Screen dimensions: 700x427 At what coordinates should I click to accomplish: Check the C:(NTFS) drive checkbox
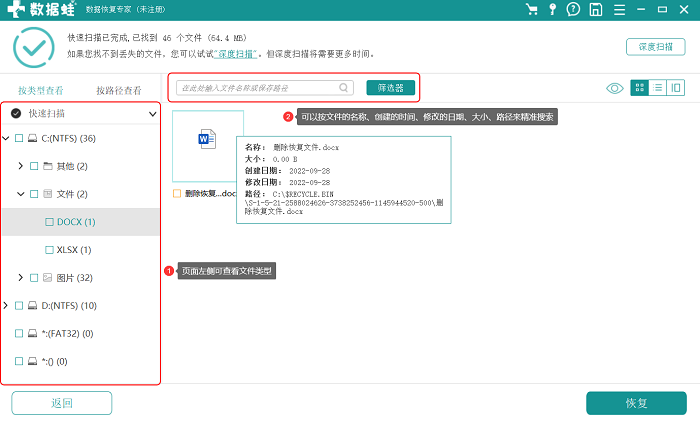tap(19, 138)
